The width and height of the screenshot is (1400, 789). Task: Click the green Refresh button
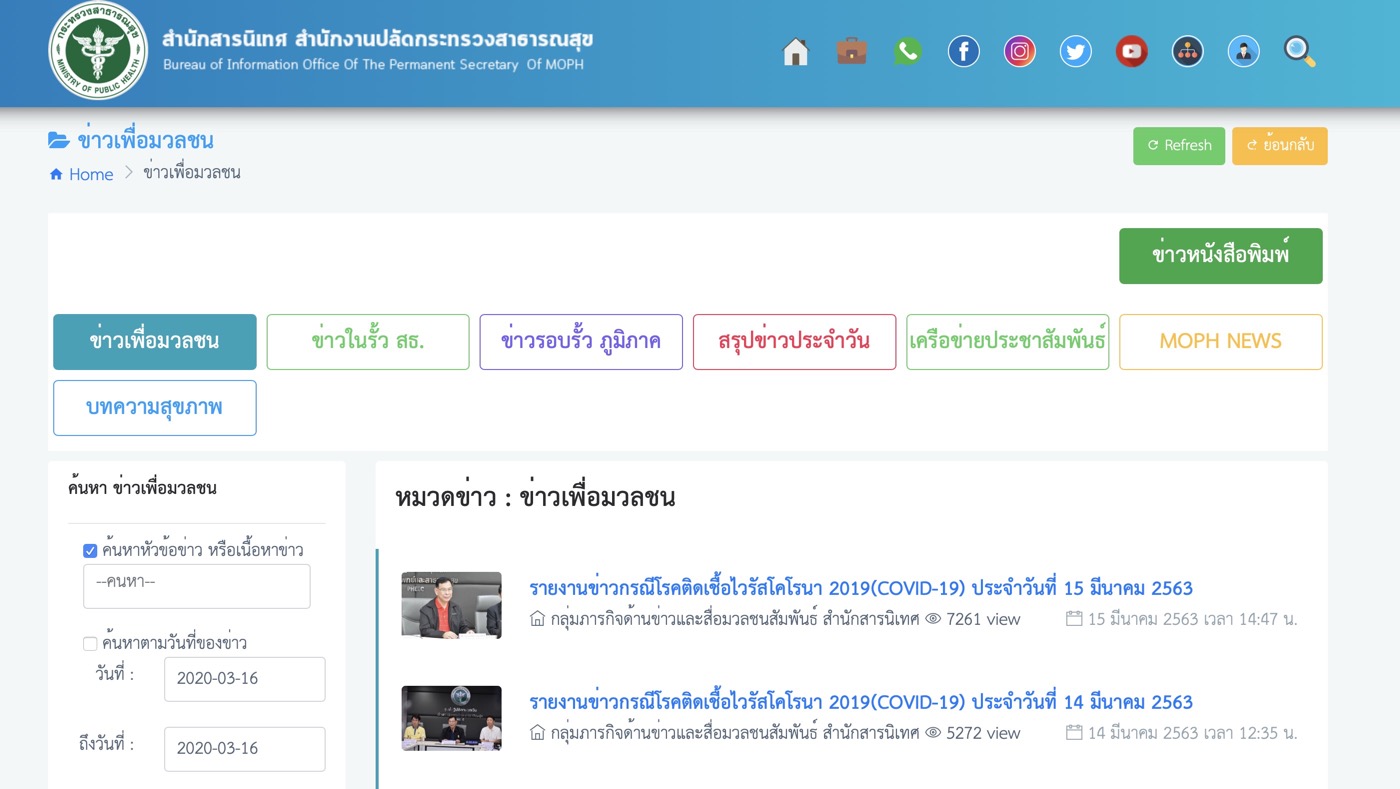[x=1178, y=145]
